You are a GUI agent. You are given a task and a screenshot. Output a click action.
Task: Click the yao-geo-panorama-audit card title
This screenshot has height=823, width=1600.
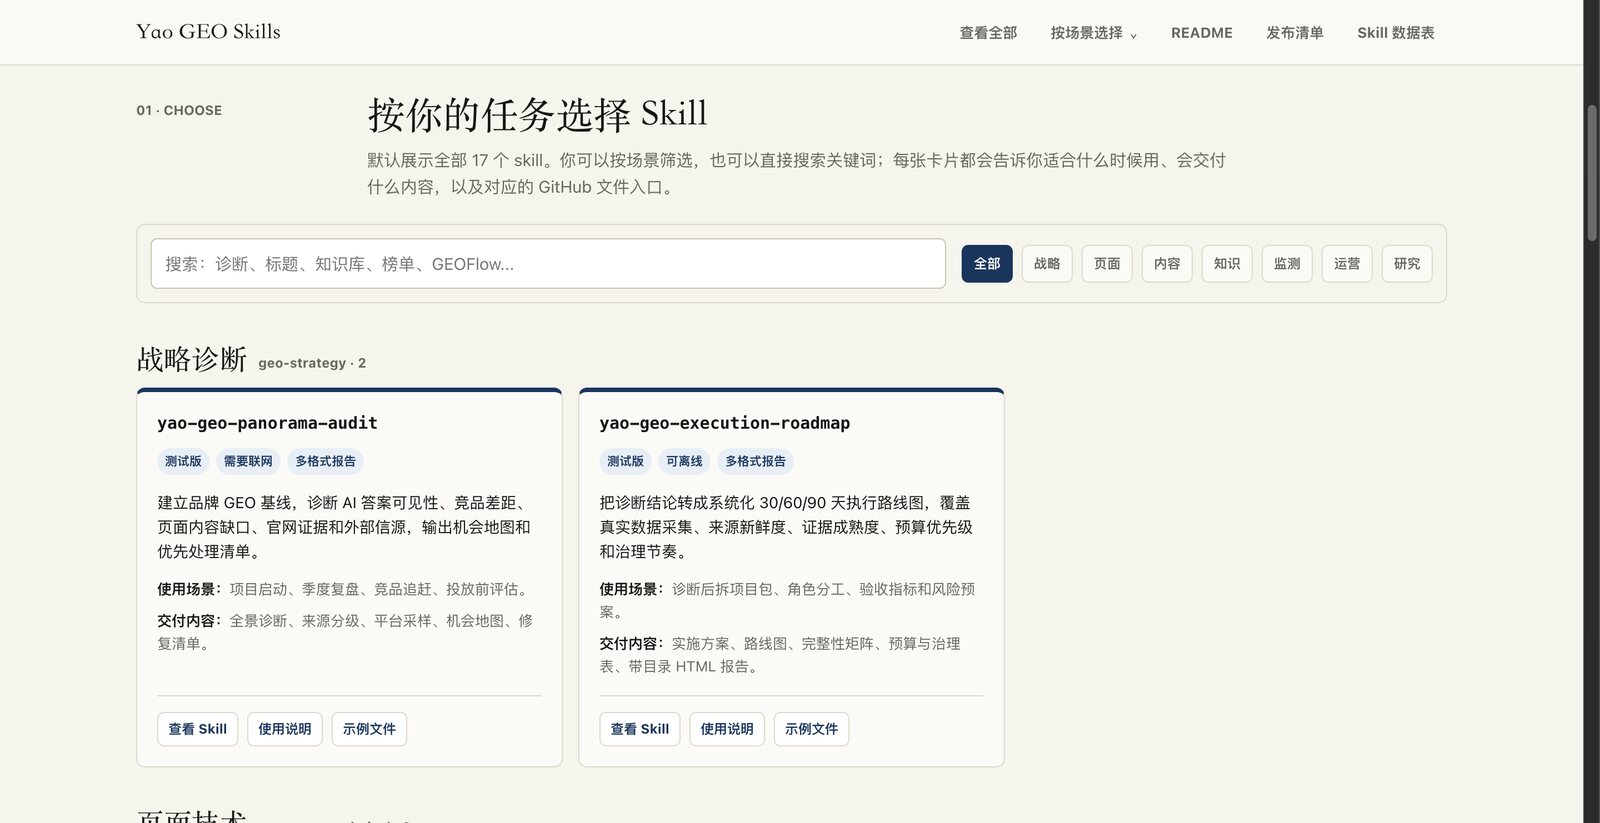[x=267, y=423]
